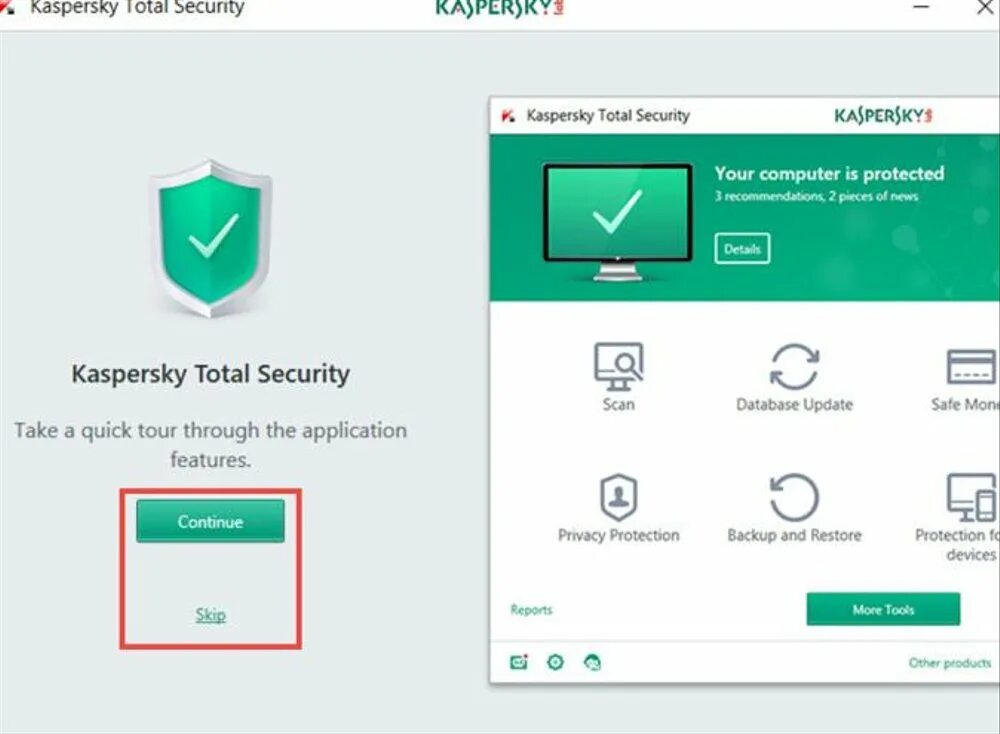Screen dimensions: 1000x734
Task: Click the large green shield checkmark image
Action: (211, 239)
